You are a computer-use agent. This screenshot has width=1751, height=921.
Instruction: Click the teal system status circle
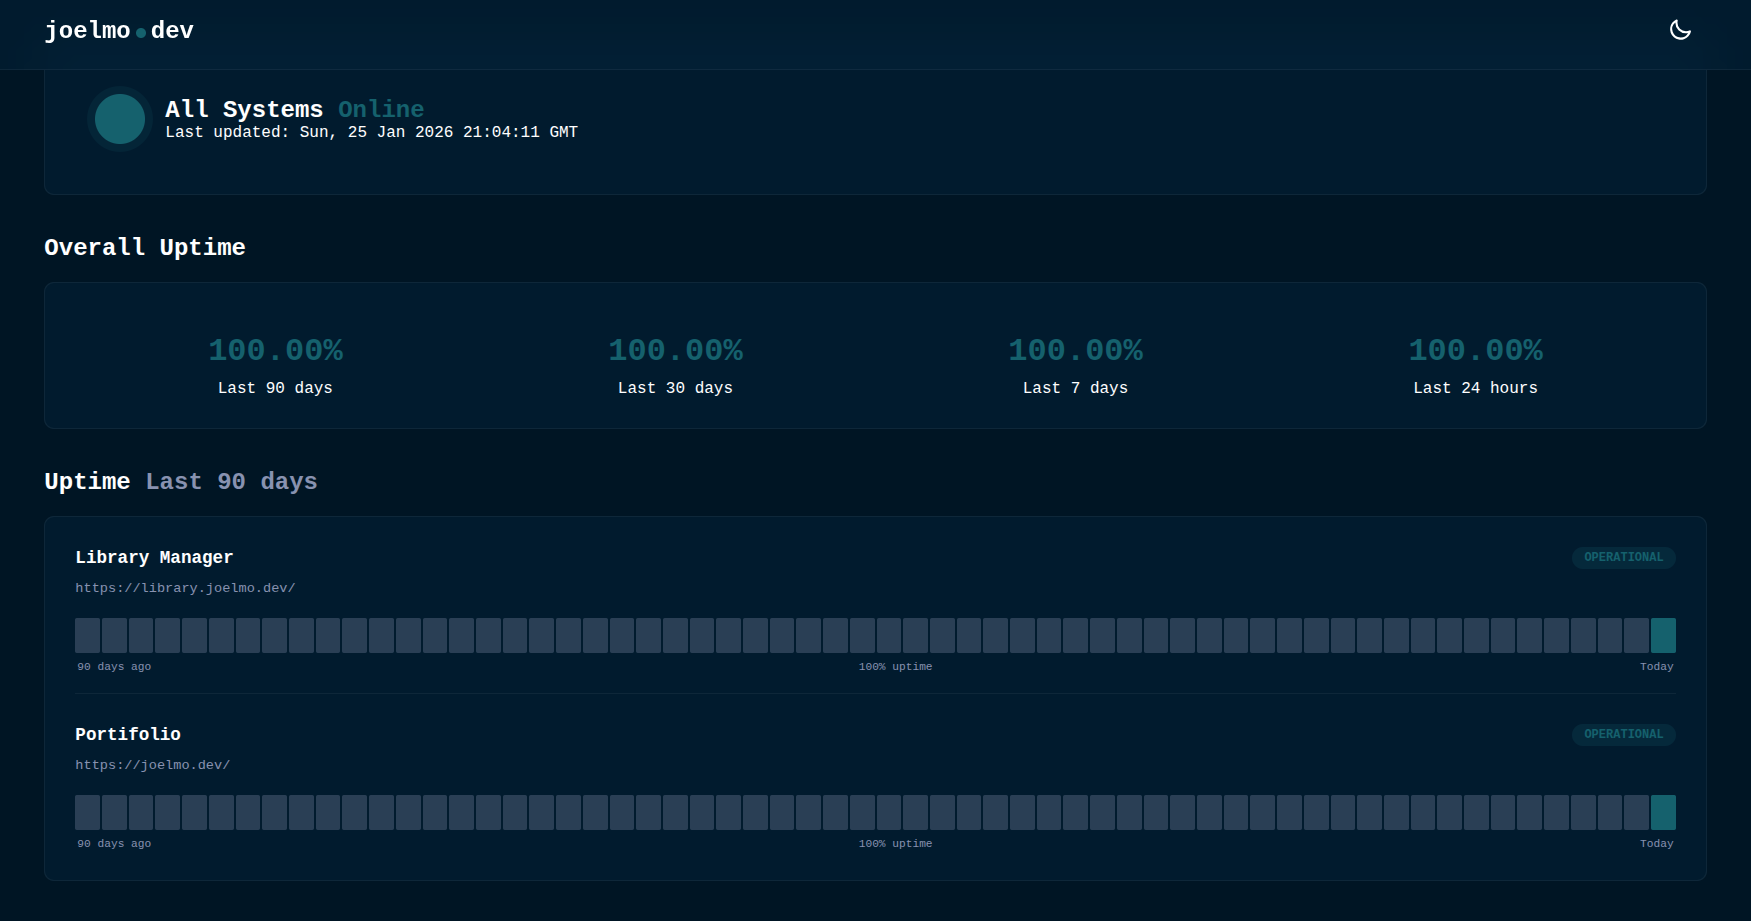[x=120, y=119]
